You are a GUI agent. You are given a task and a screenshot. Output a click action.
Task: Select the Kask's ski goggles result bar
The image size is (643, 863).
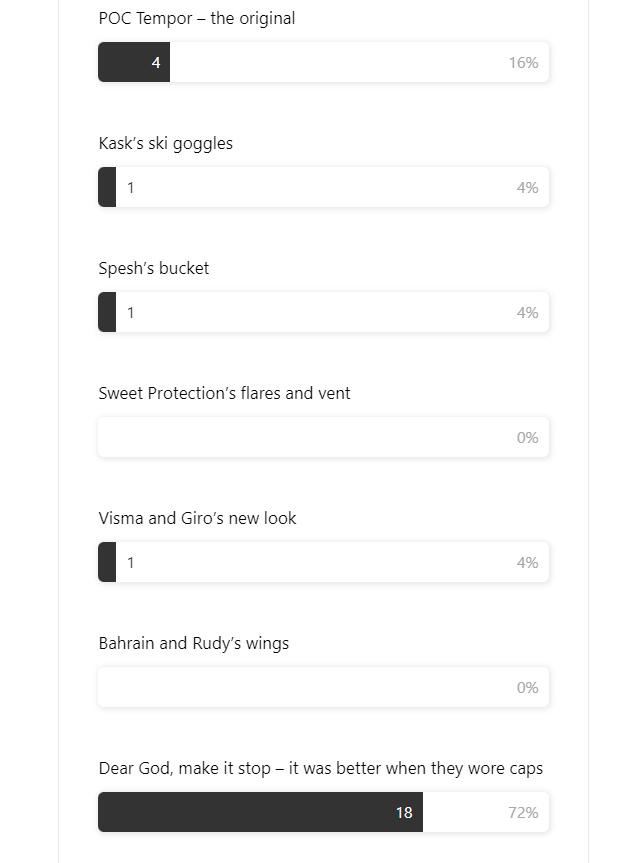pyautogui.click(x=324, y=187)
